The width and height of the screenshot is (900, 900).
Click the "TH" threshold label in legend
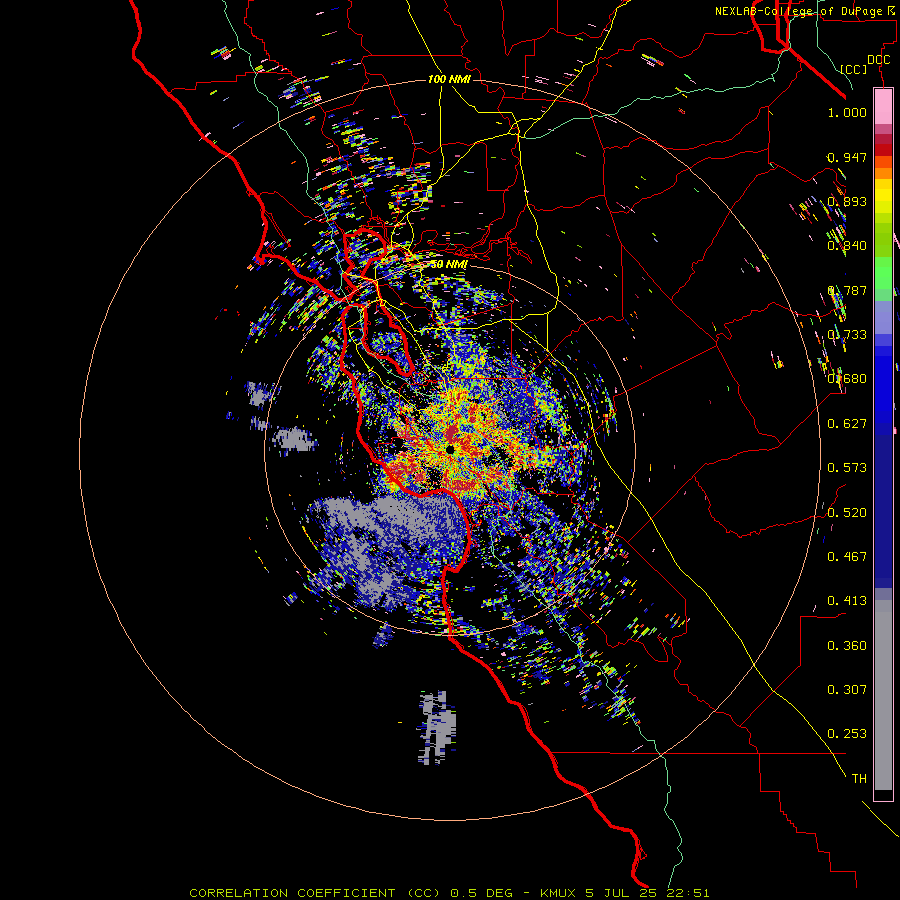pyautogui.click(x=859, y=779)
